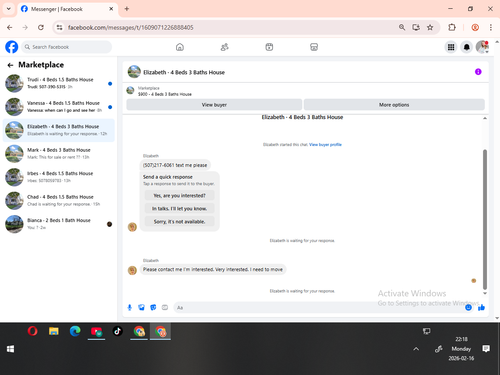Click the message 'Please contact me I'm interested'
The width and height of the screenshot is (500, 375).
click(213, 269)
